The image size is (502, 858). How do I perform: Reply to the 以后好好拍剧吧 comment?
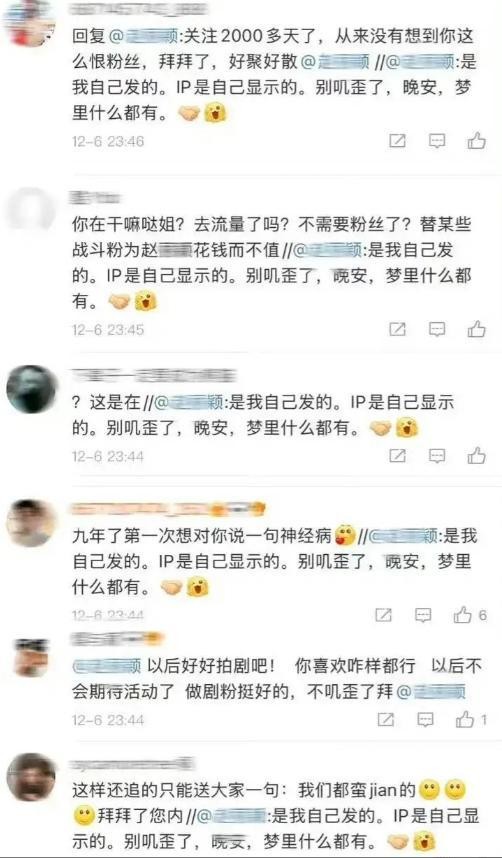point(425,719)
